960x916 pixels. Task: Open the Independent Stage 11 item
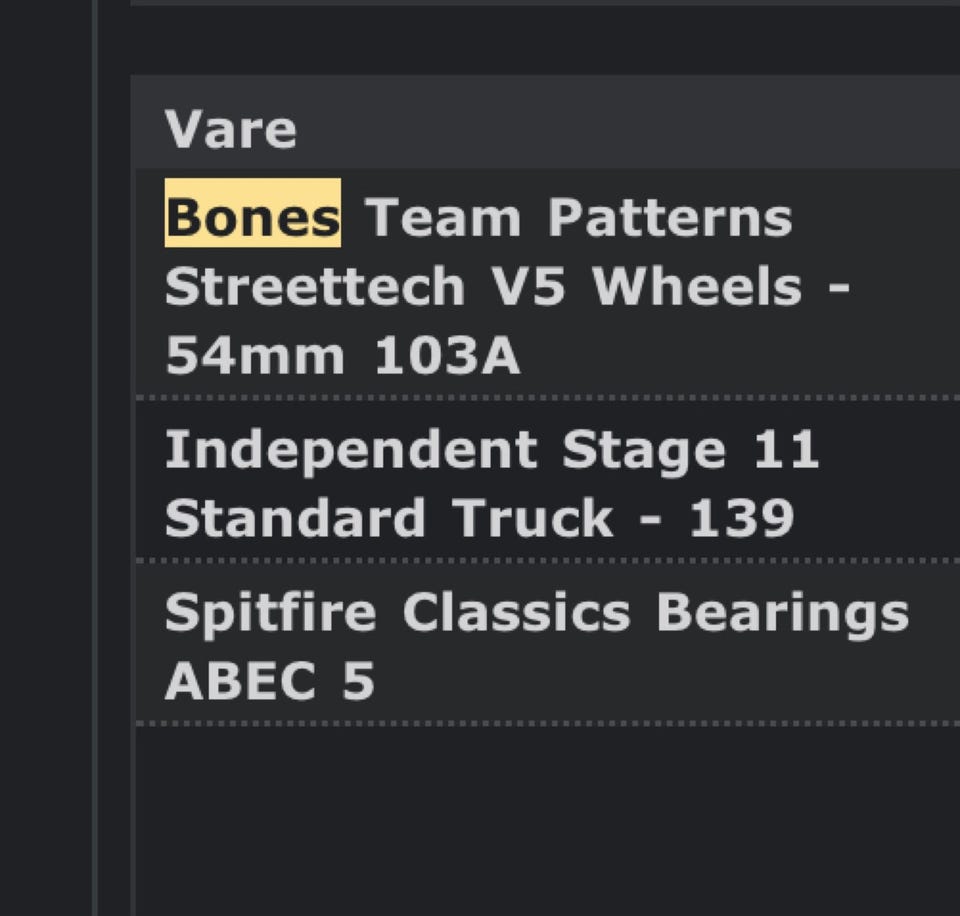pyautogui.click(x=491, y=449)
